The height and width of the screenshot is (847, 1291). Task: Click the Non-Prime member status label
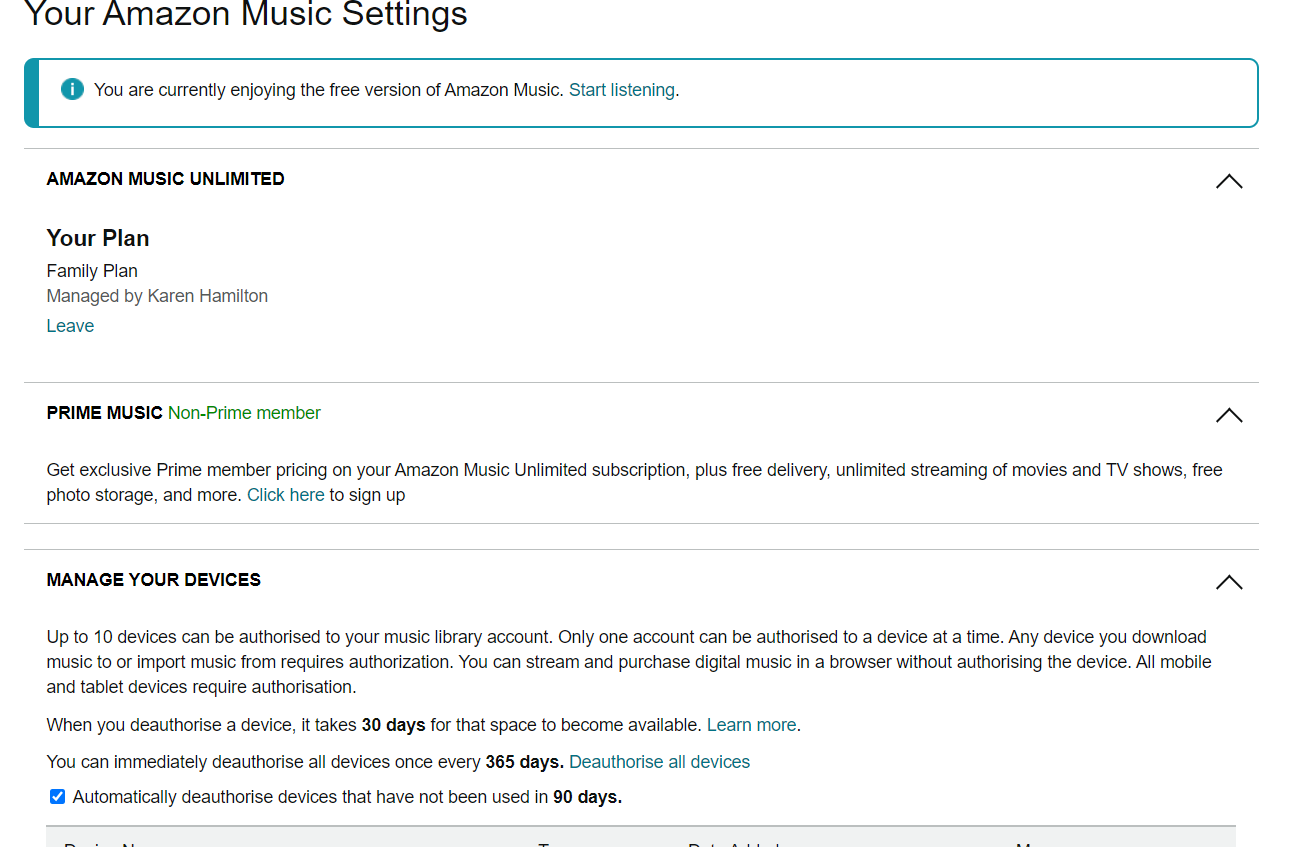click(244, 413)
